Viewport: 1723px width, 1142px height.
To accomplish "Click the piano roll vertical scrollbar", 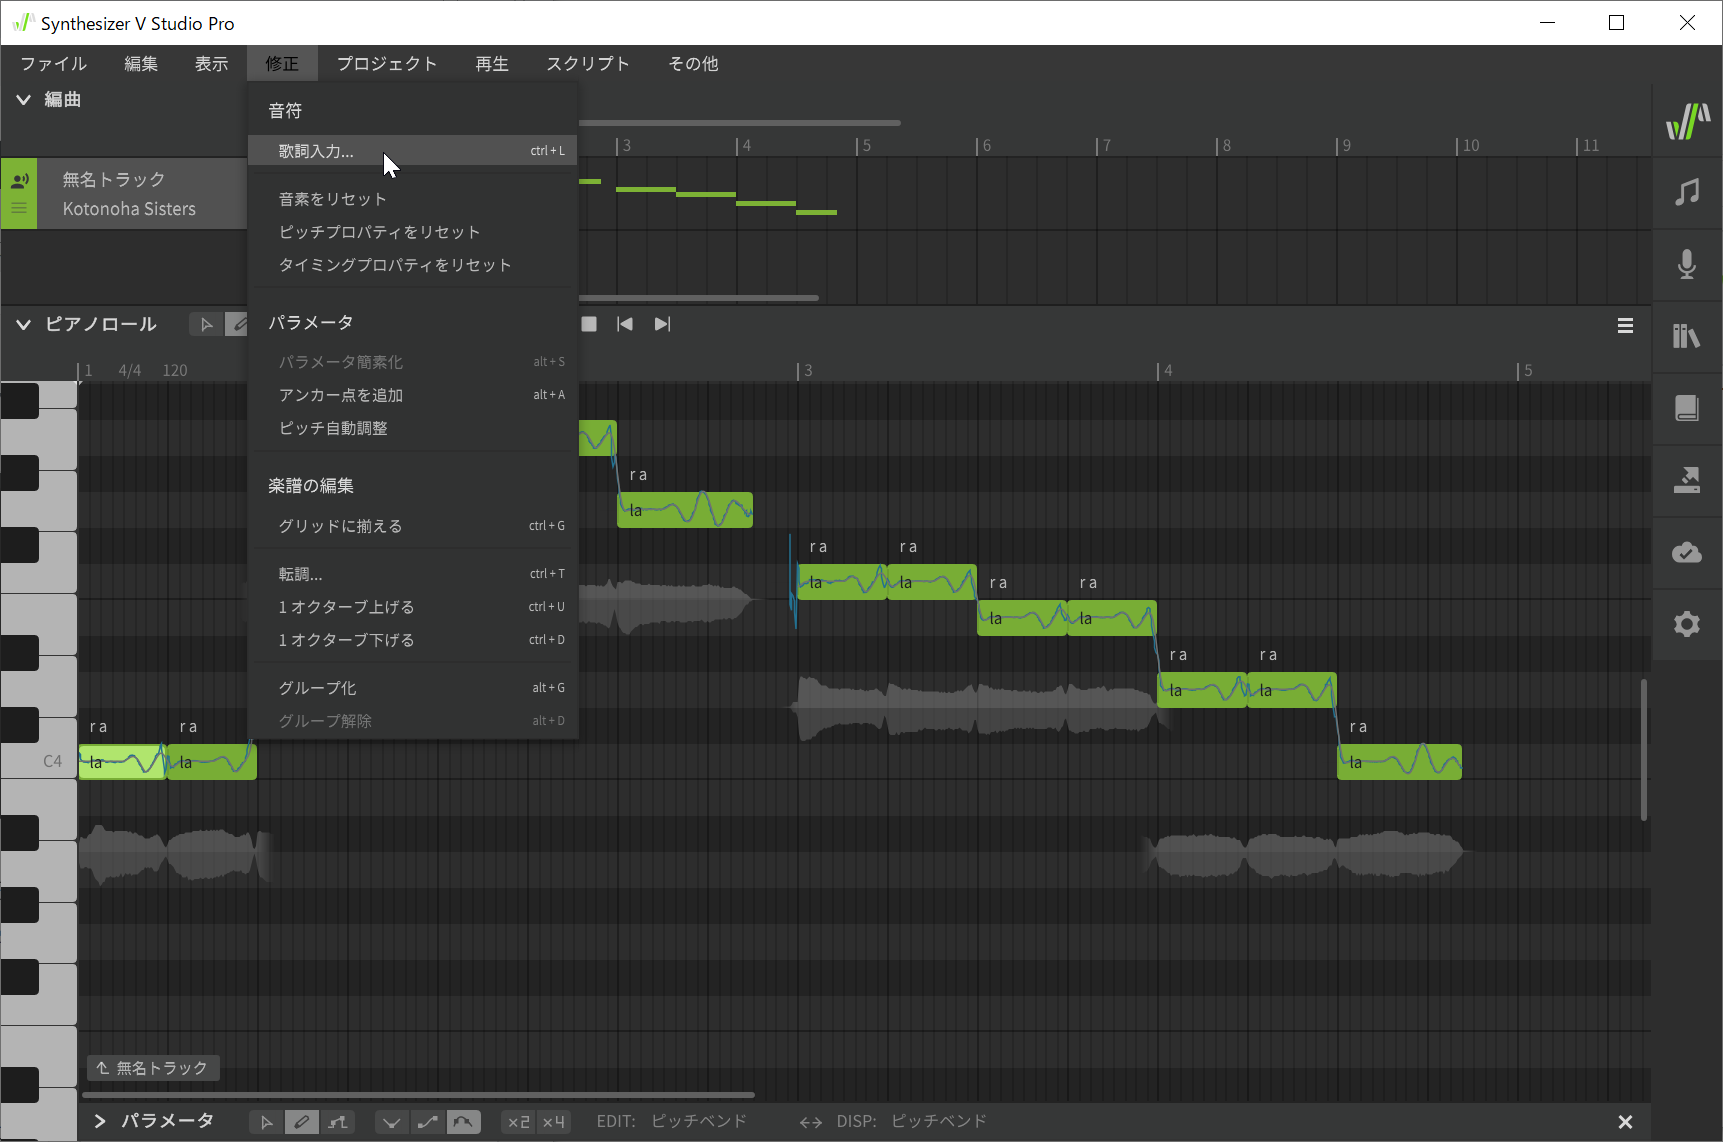I will point(1643,750).
